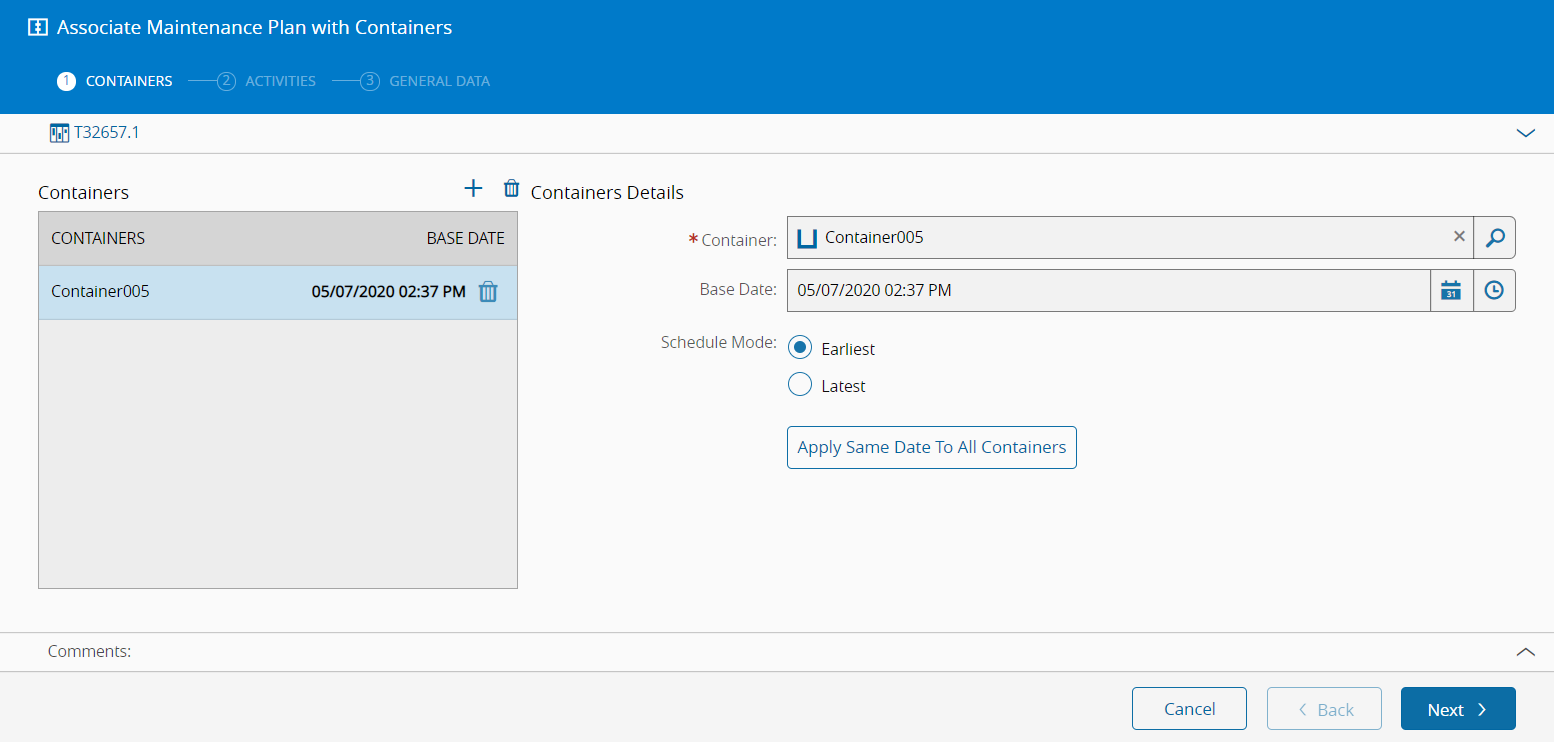The width and height of the screenshot is (1554, 742).
Task: Cancel the association wizard
Action: pos(1189,709)
